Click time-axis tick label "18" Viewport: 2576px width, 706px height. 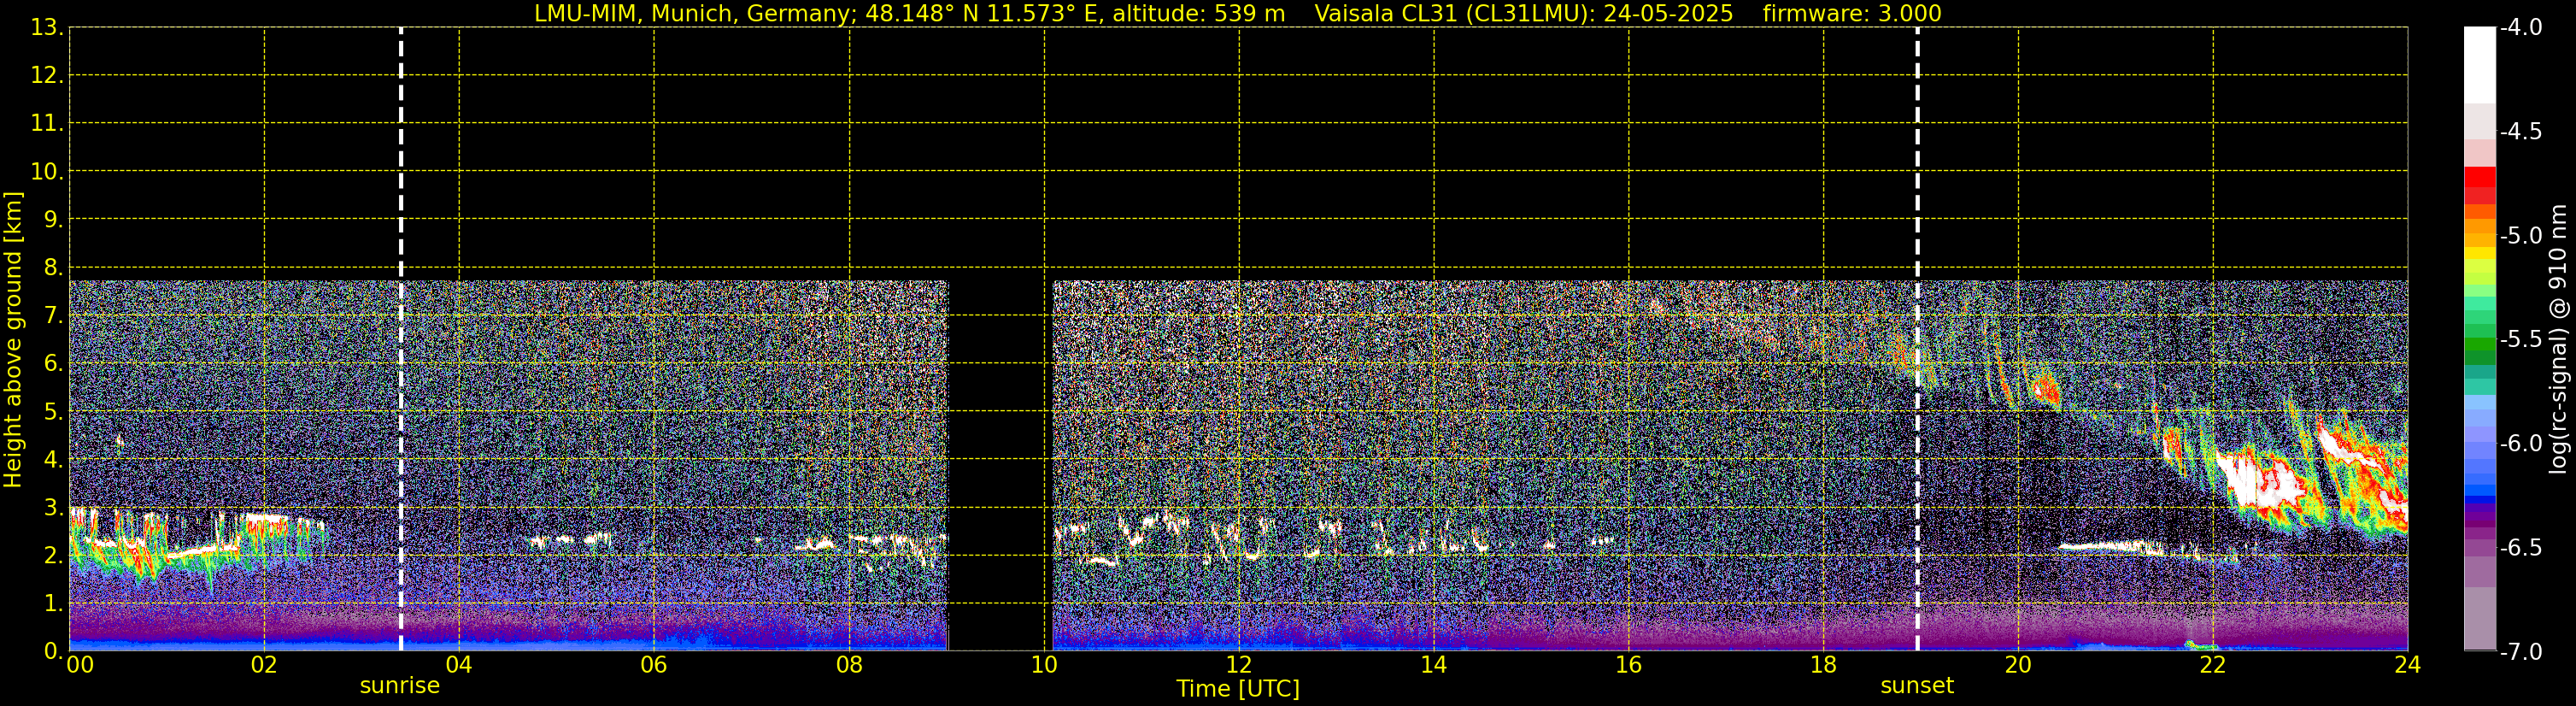coord(1823,665)
